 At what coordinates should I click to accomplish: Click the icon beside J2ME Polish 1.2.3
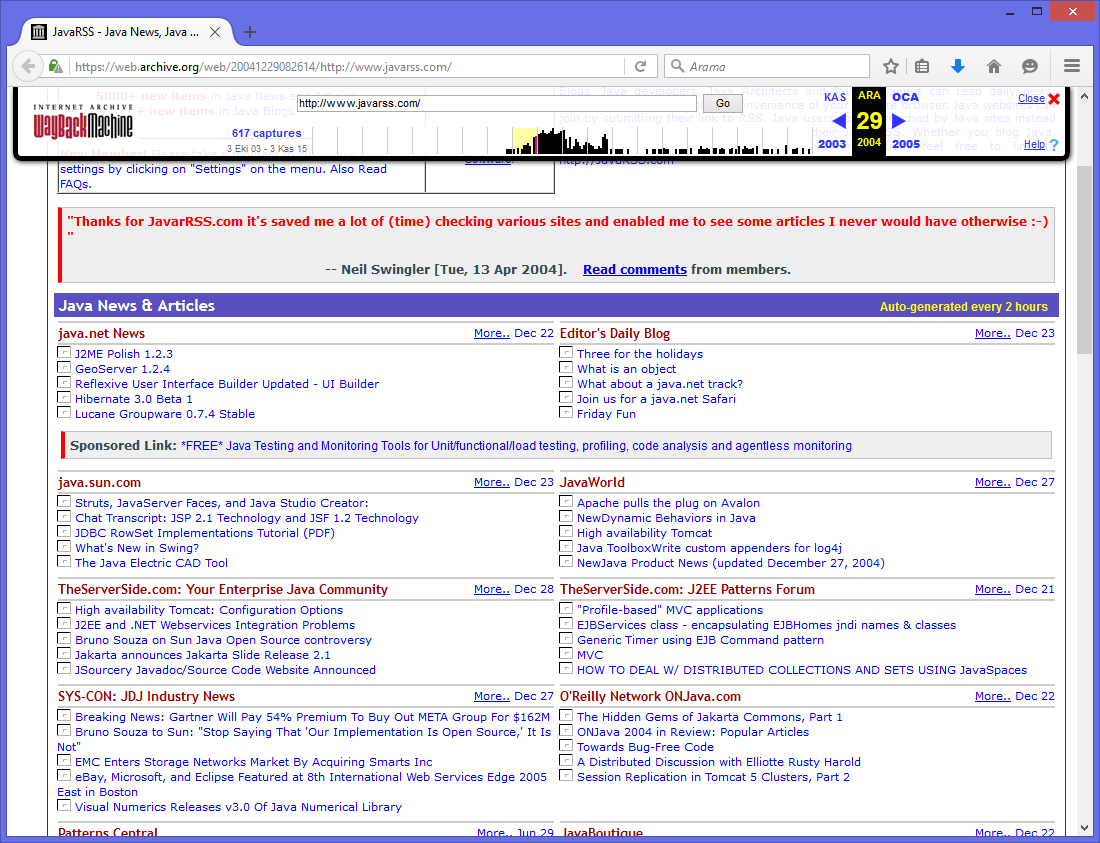coord(64,353)
